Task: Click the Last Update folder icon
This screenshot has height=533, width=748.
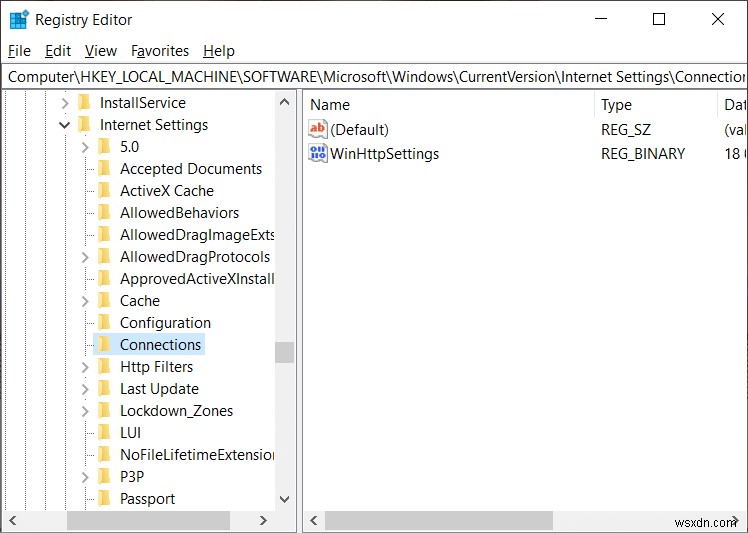Action: [x=104, y=388]
